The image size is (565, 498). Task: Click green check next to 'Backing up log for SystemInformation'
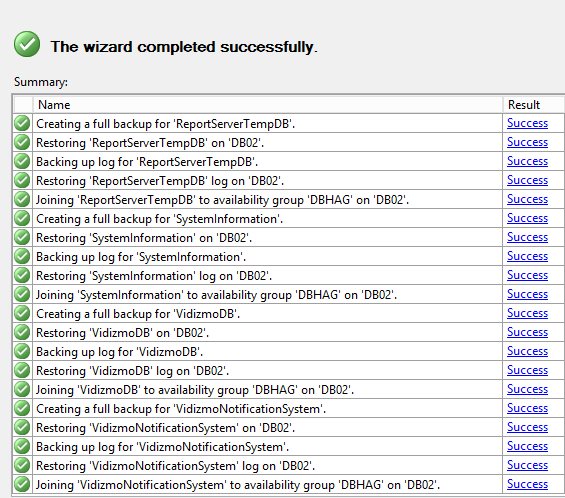[x=22, y=256]
